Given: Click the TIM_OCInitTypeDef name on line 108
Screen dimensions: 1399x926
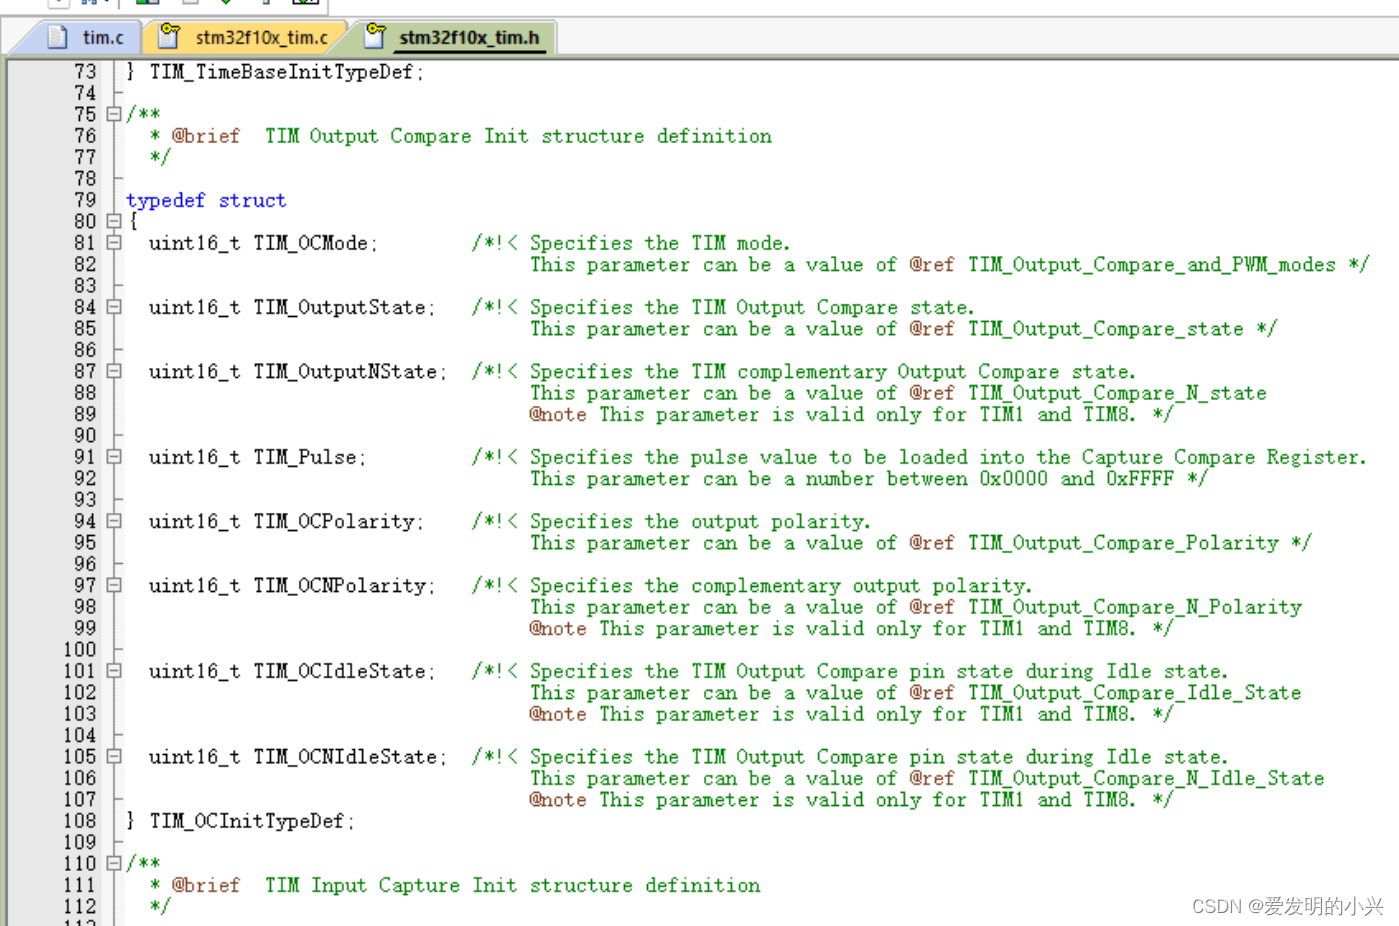Looking at the screenshot, I should 247,821.
